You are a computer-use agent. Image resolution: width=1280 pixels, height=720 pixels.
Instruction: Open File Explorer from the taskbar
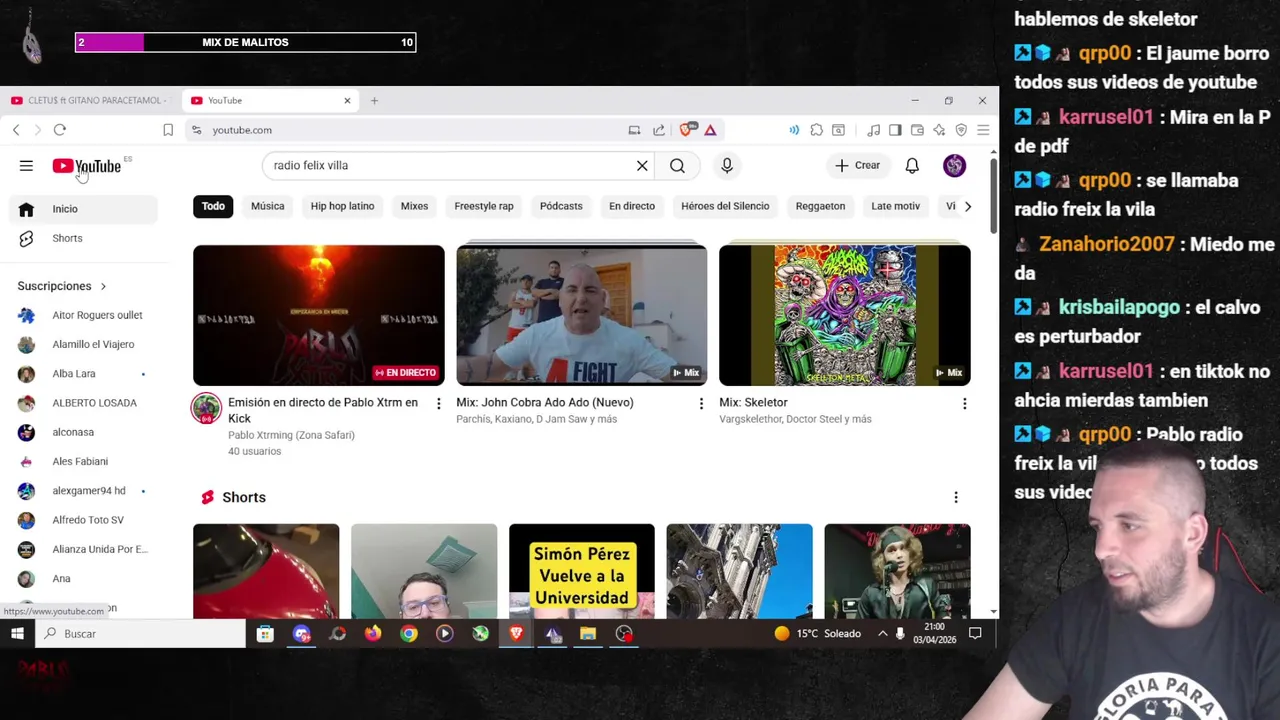point(588,633)
